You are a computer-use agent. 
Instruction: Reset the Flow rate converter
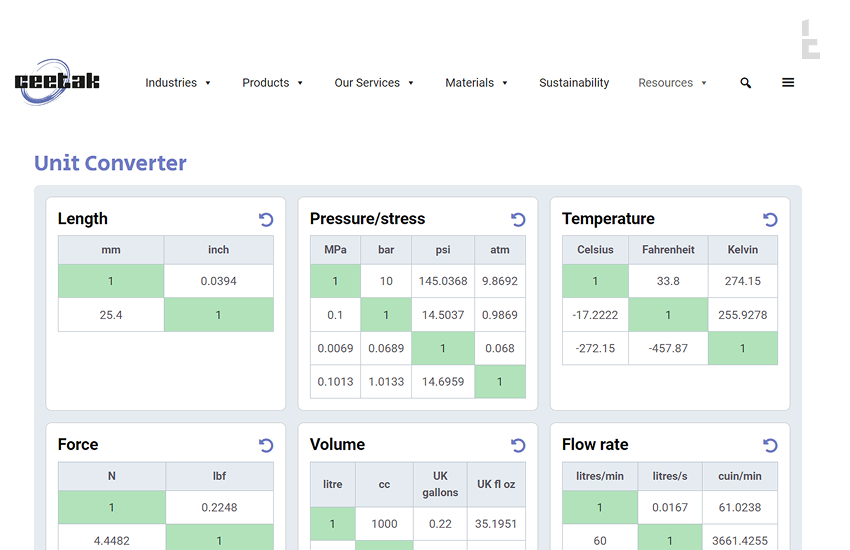point(770,445)
